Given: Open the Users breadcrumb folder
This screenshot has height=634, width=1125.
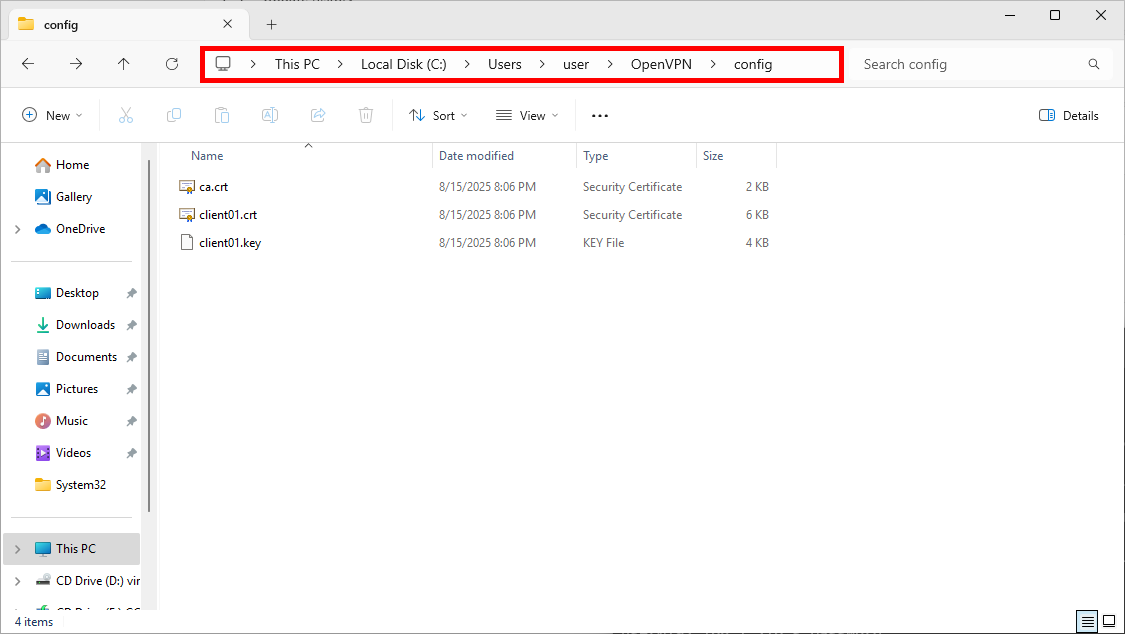Looking at the screenshot, I should [505, 63].
